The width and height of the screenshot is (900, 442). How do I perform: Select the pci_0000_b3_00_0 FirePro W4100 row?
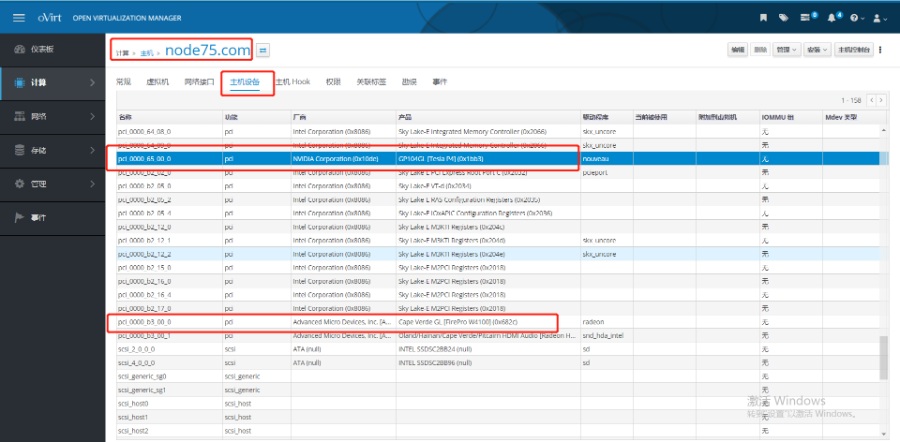click(497, 322)
